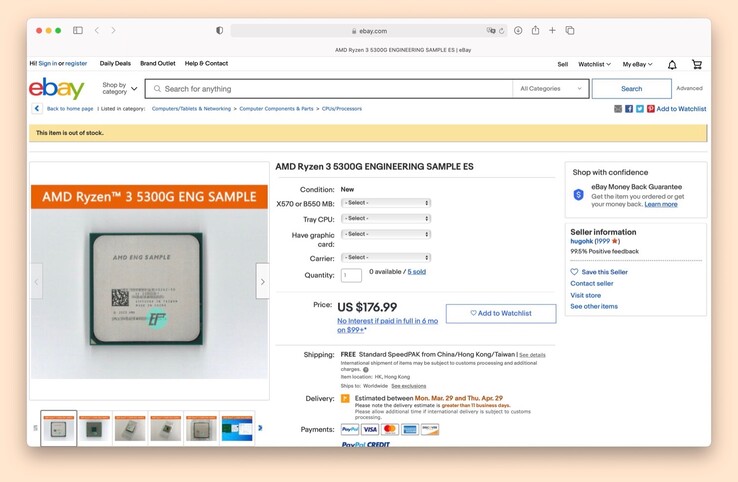Open the Safari share icon
738x482 pixels.
pos(535,31)
